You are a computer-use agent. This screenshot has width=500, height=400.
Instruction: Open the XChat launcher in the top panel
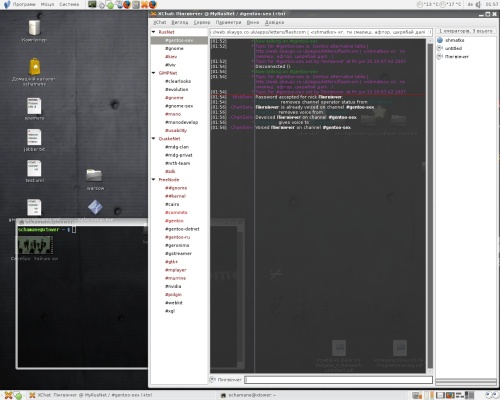[145, 5]
